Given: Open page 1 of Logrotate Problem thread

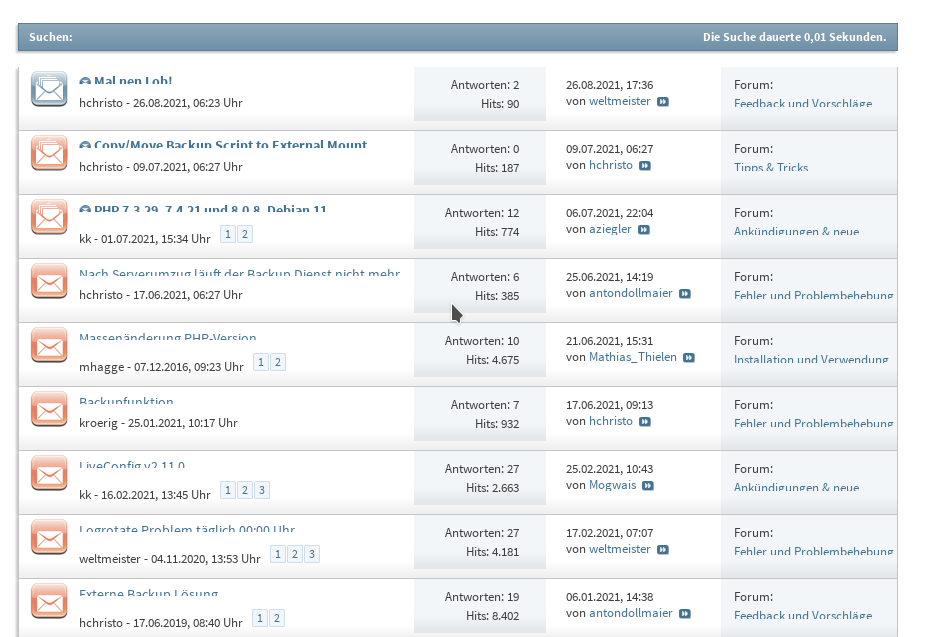Looking at the screenshot, I should (278, 554).
